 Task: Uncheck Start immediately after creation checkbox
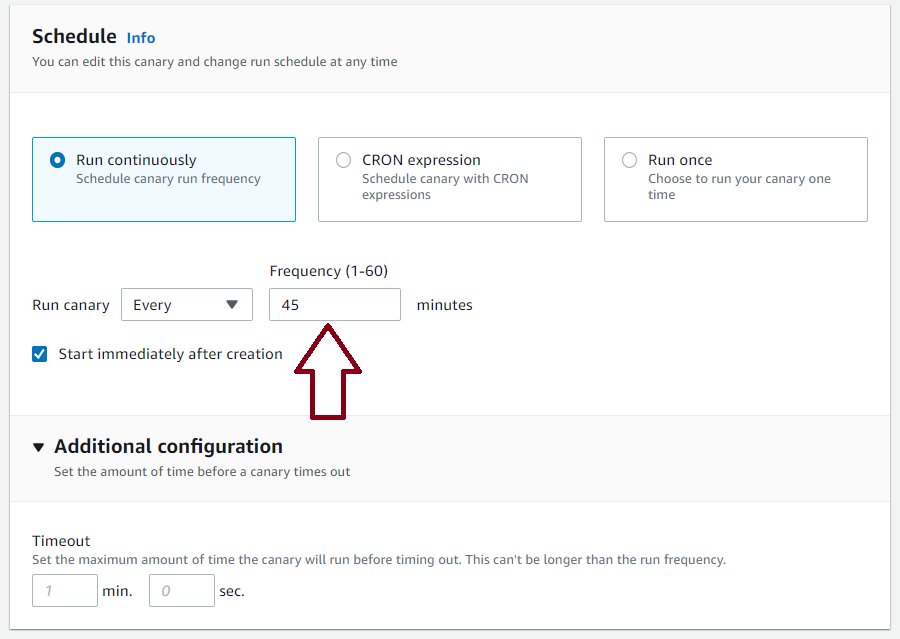click(40, 354)
